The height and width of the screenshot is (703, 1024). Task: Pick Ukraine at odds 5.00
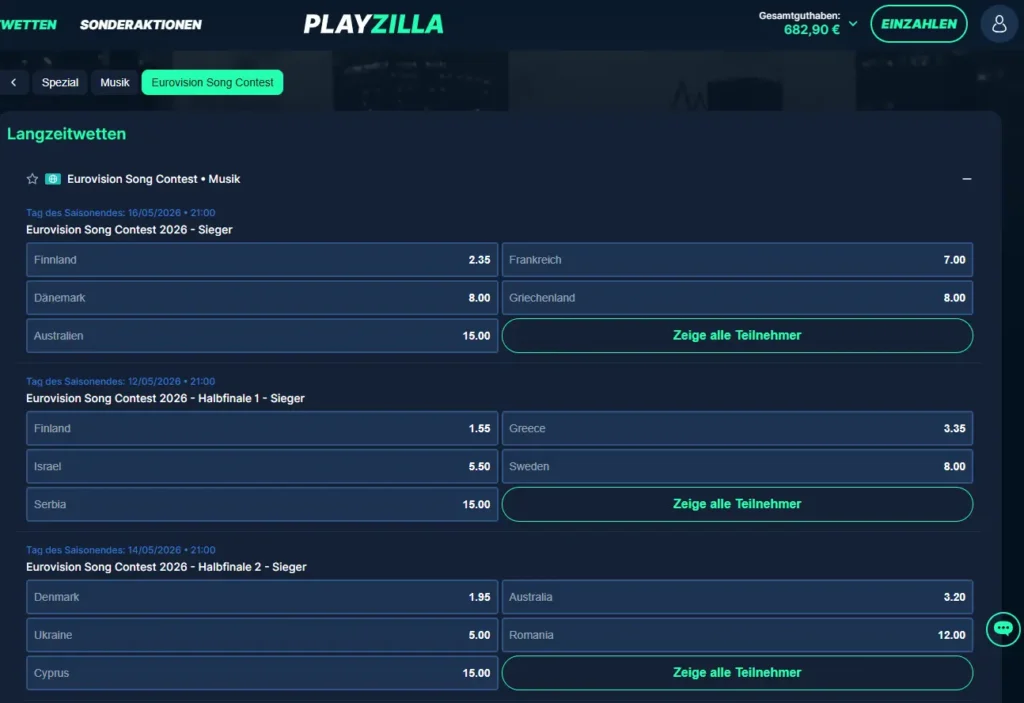262,634
